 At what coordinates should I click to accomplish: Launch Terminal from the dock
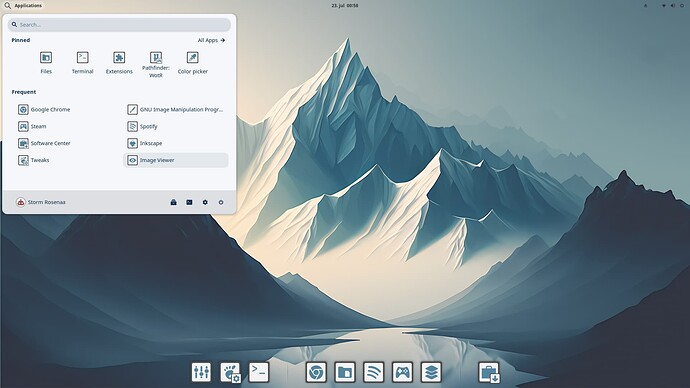(259, 372)
